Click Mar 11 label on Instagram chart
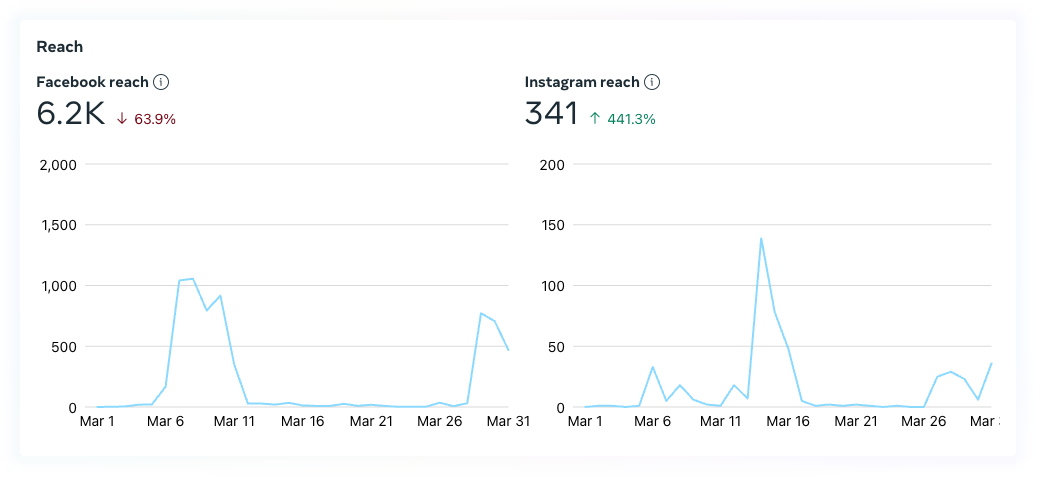 click(721, 422)
